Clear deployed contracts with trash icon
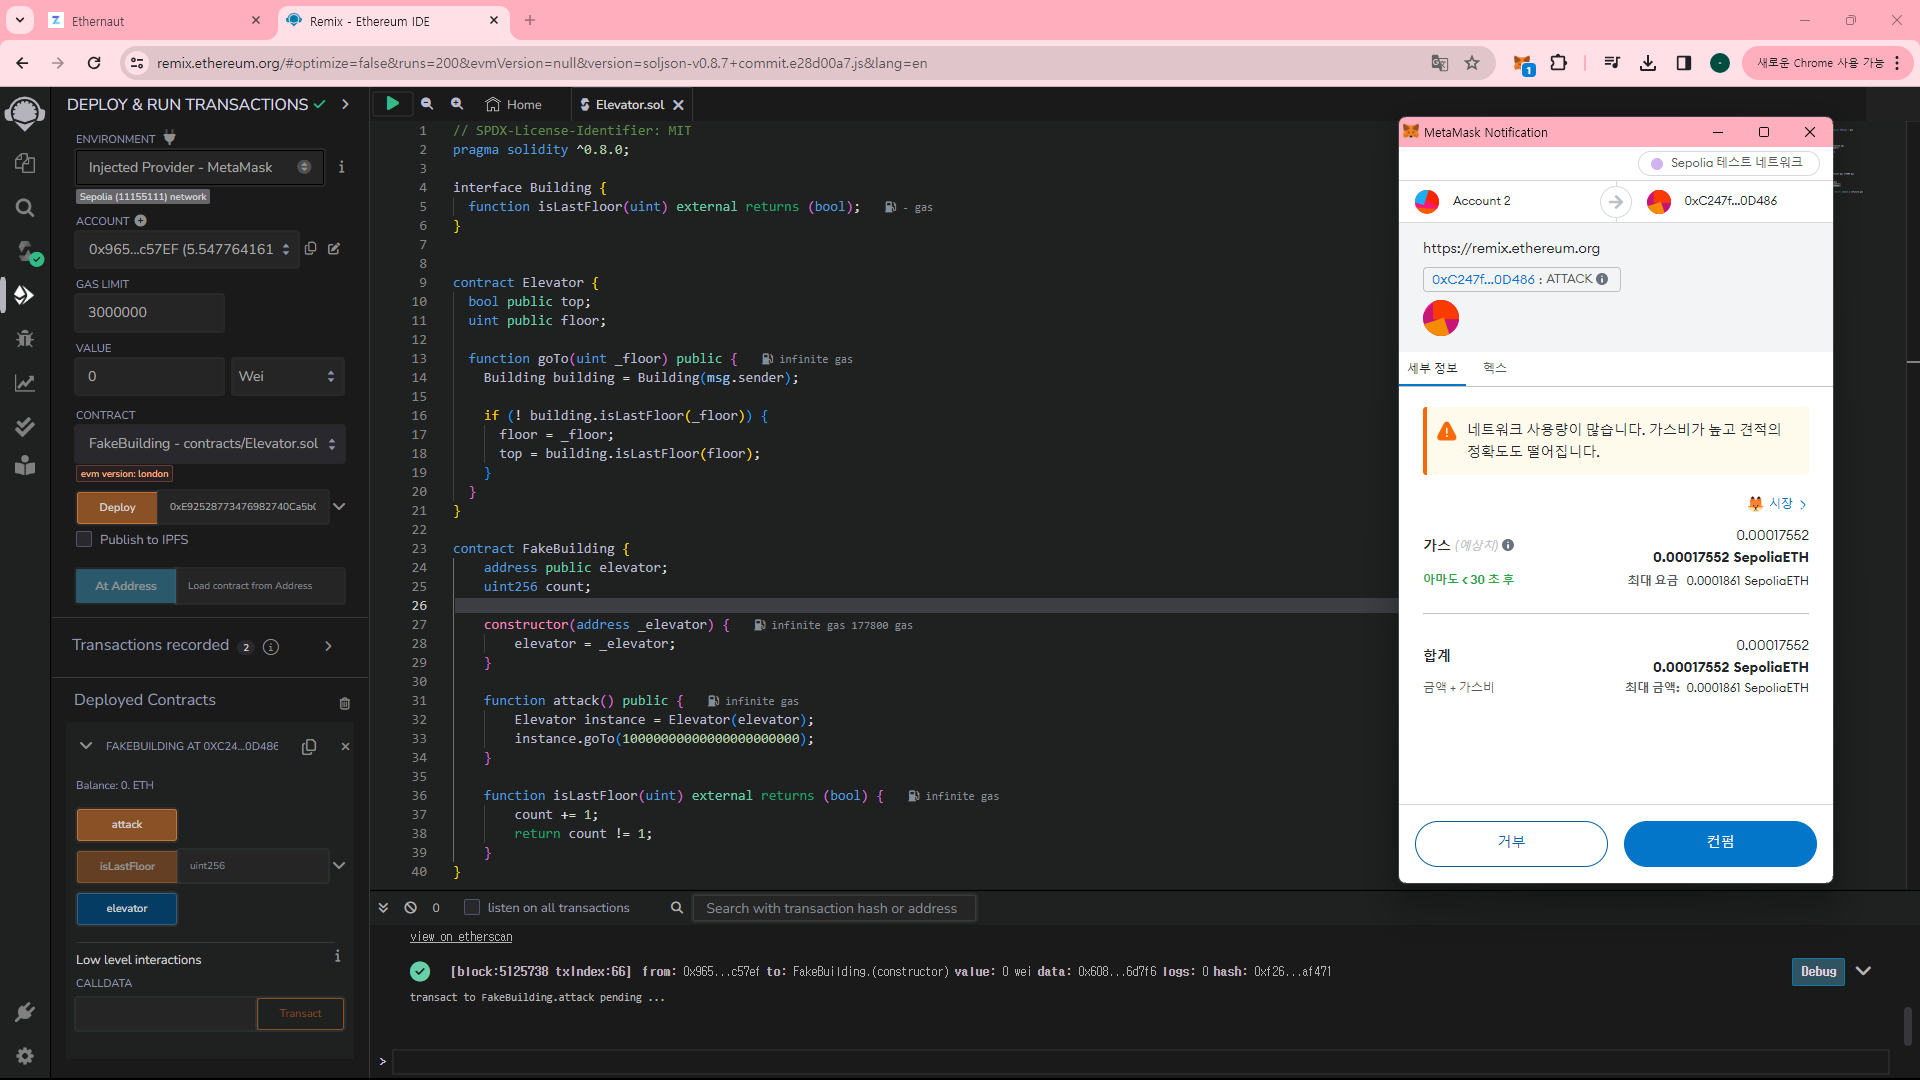Image resolution: width=1920 pixels, height=1080 pixels. pyautogui.click(x=345, y=703)
